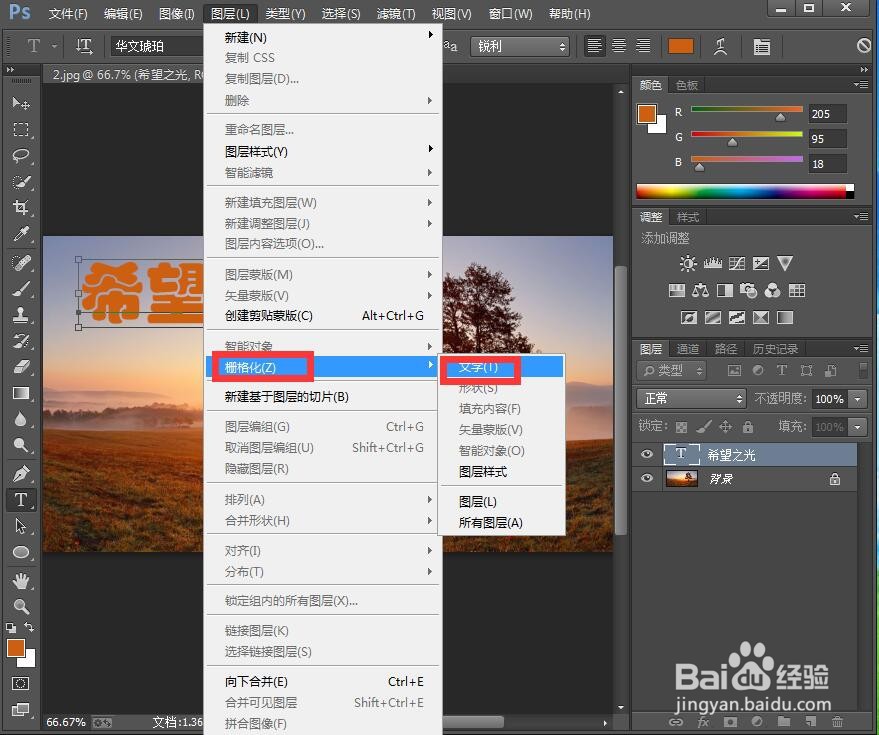Click the center-align text button
The image size is (879, 735).
(x=619, y=47)
